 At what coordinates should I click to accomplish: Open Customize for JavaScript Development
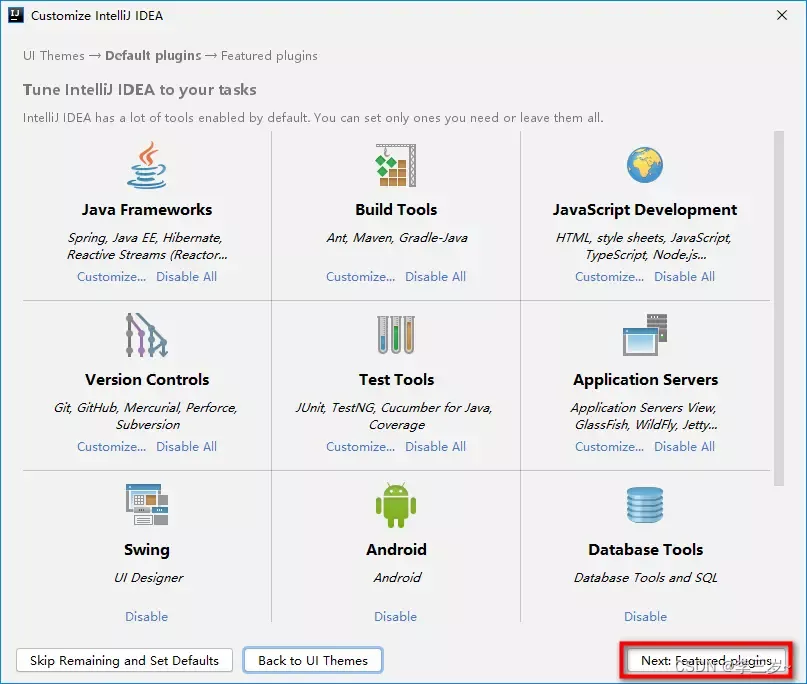point(609,277)
